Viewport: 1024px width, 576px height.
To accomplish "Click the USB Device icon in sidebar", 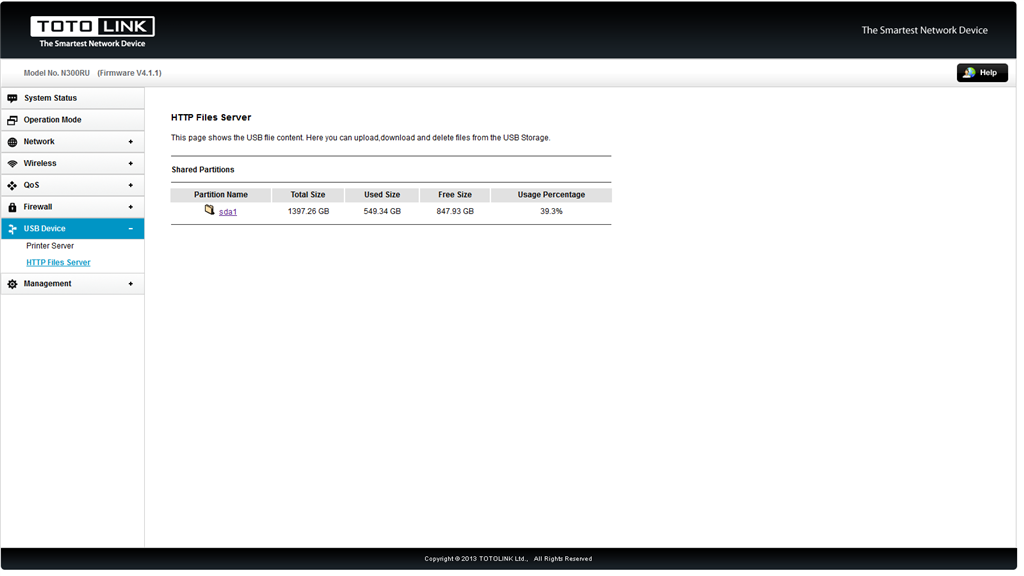I will (12, 229).
